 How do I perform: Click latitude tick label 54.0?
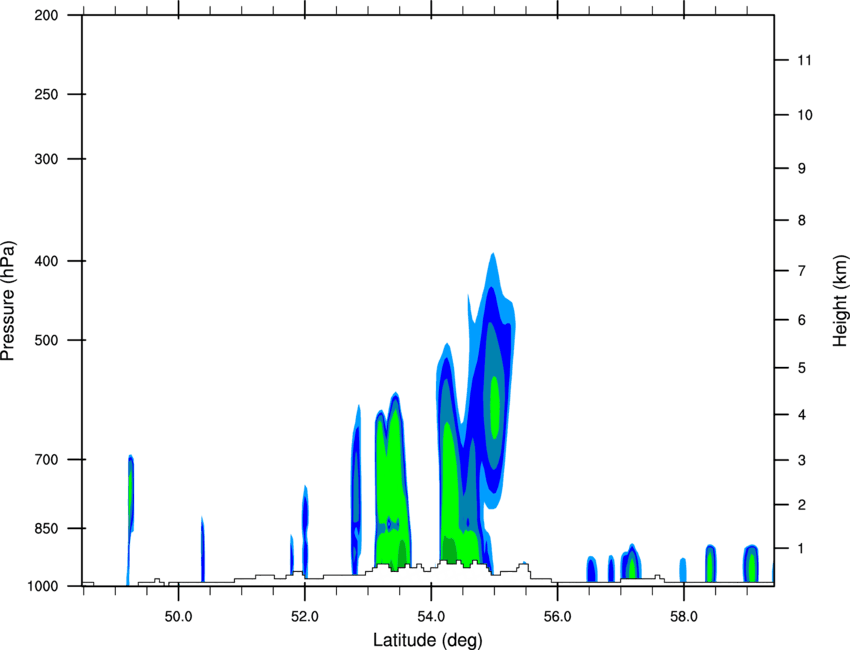(431, 617)
